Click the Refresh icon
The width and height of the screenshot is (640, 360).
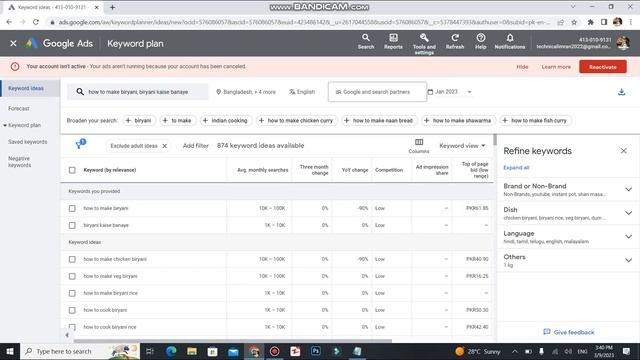[x=455, y=38]
